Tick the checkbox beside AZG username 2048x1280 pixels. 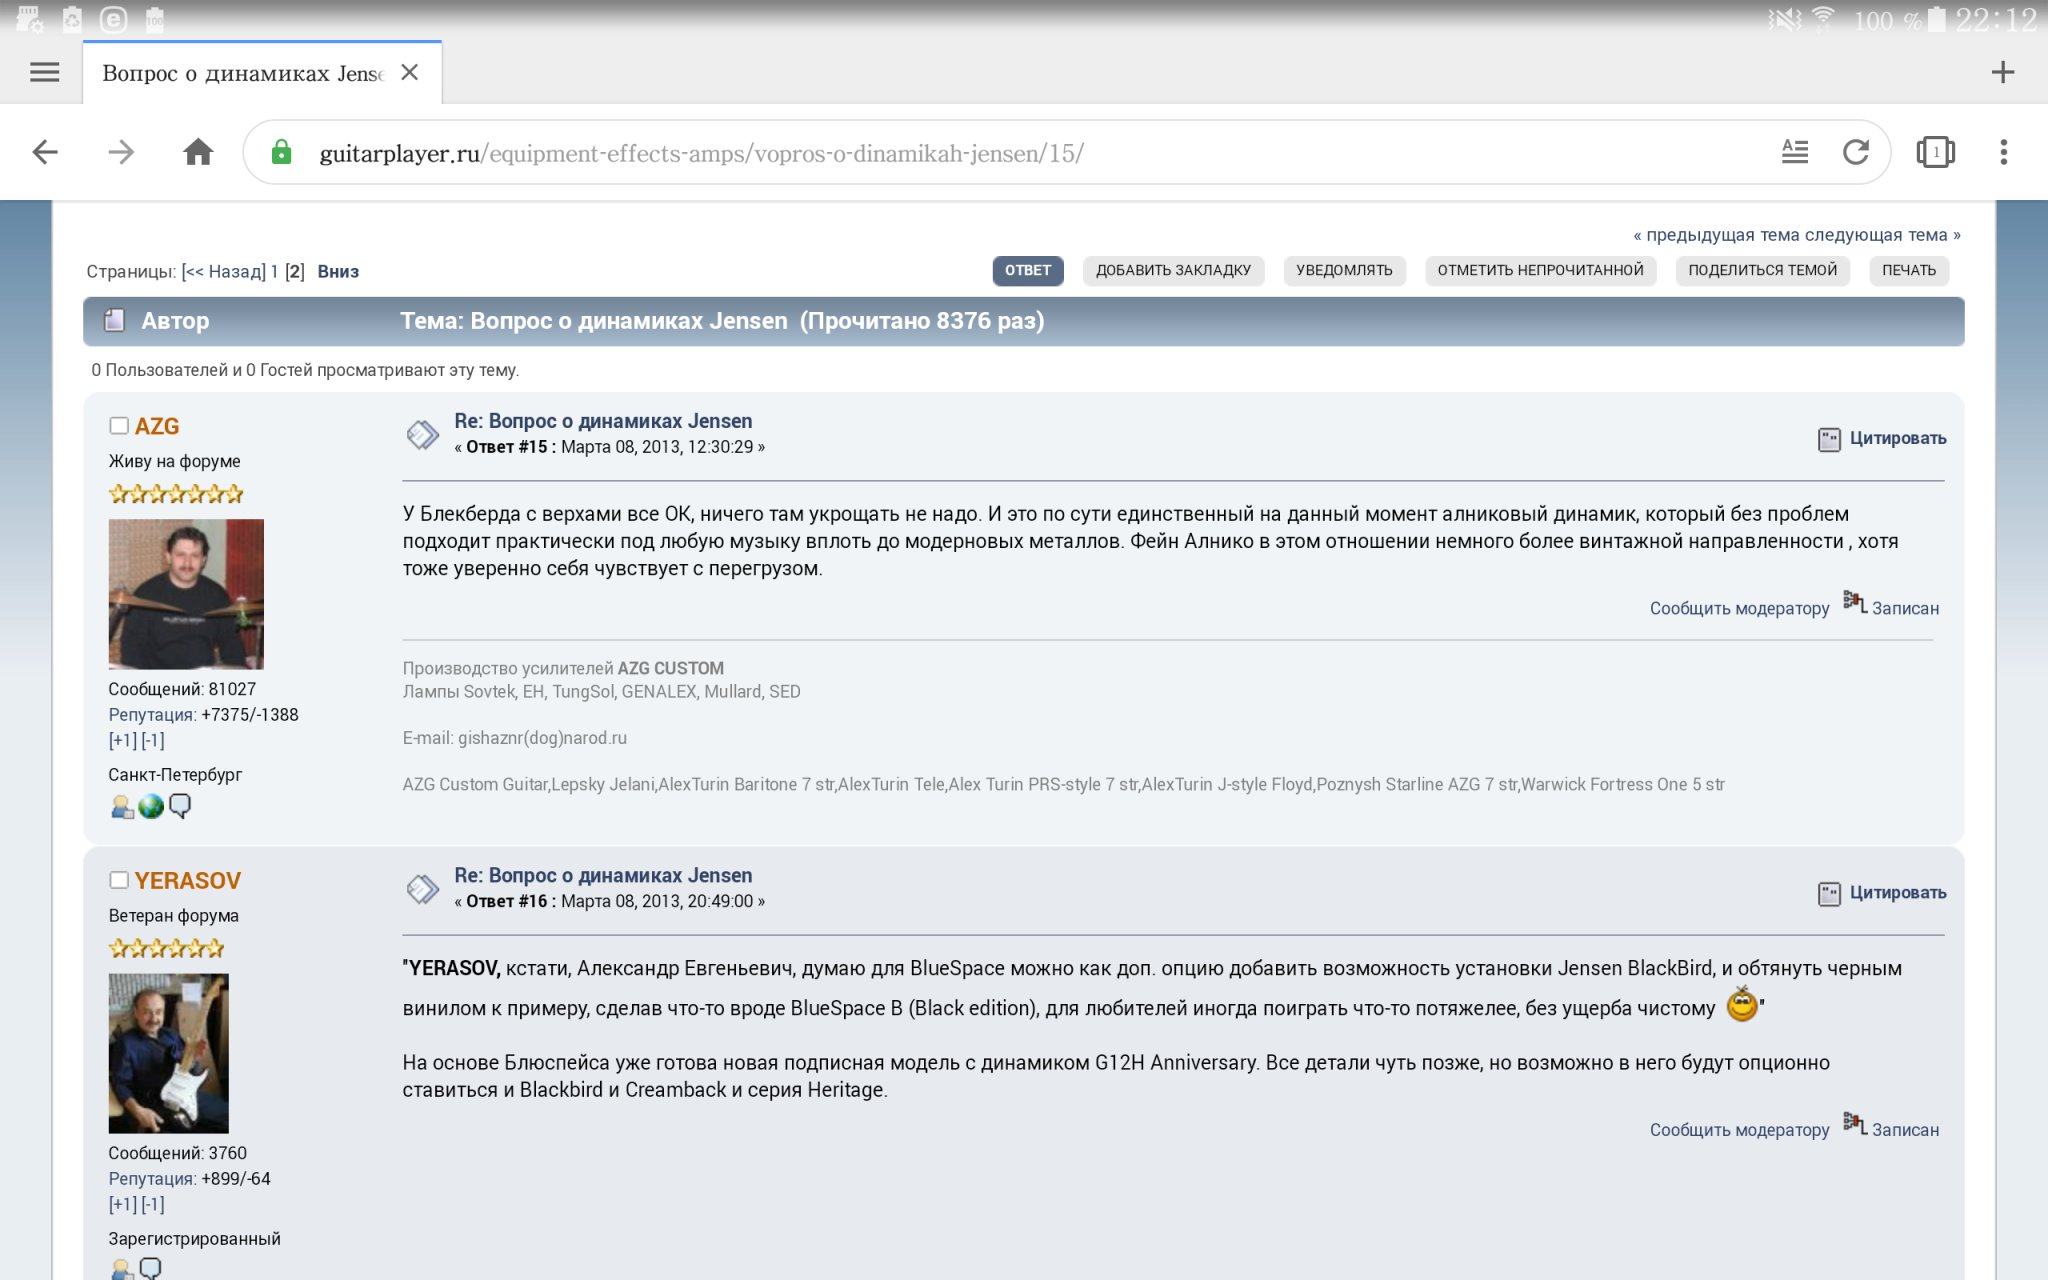tap(119, 426)
